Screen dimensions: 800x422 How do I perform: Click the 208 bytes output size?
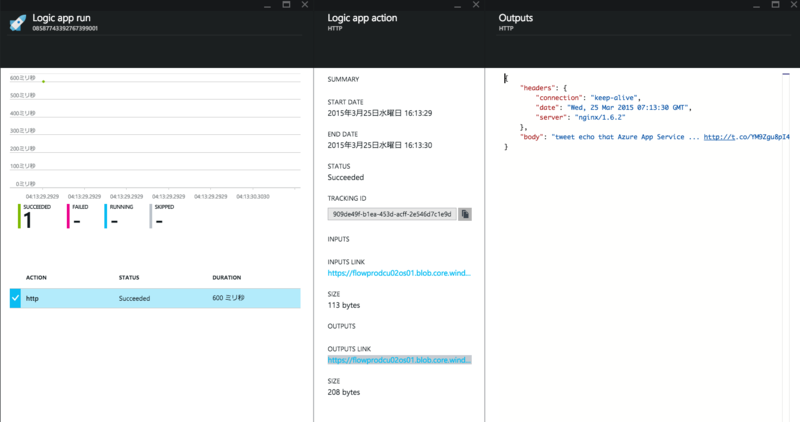click(344, 392)
